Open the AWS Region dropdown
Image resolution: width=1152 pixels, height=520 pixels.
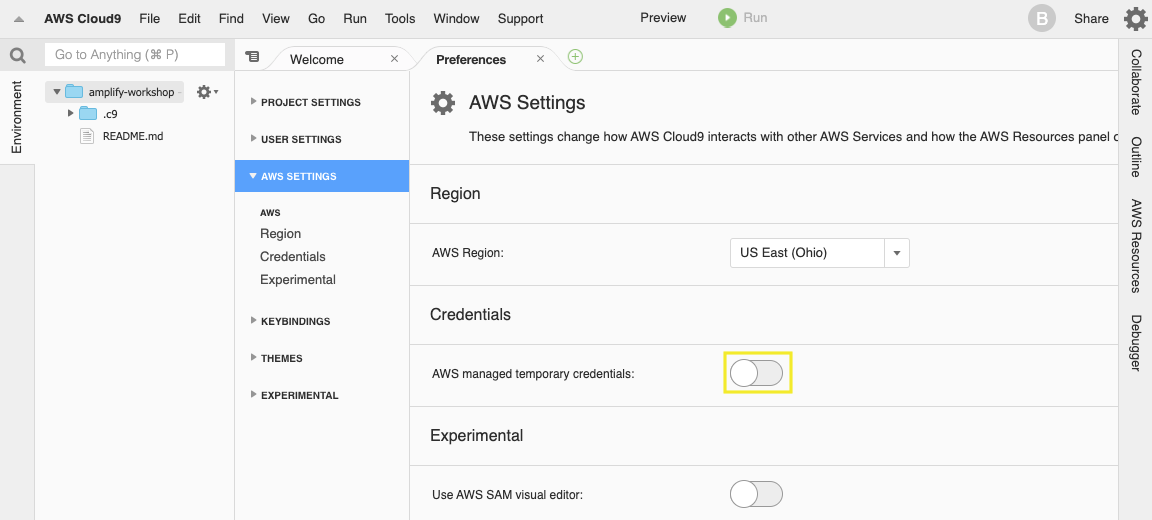pos(820,253)
